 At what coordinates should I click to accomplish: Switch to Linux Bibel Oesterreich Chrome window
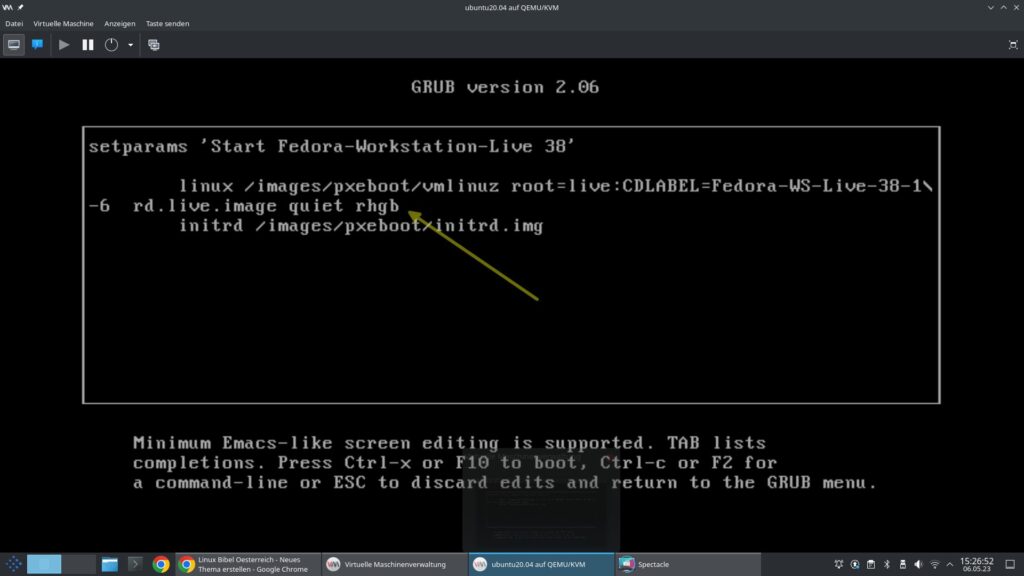pyautogui.click(x=248, y=564)
